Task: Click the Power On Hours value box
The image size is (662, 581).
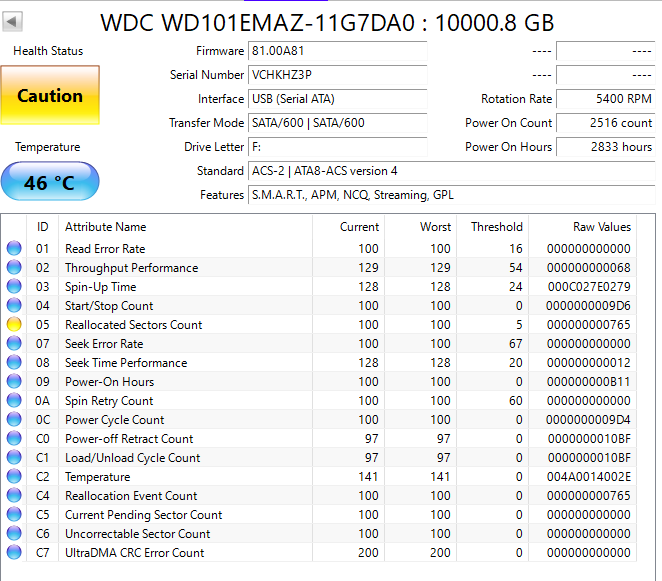Action: (605, 147)
